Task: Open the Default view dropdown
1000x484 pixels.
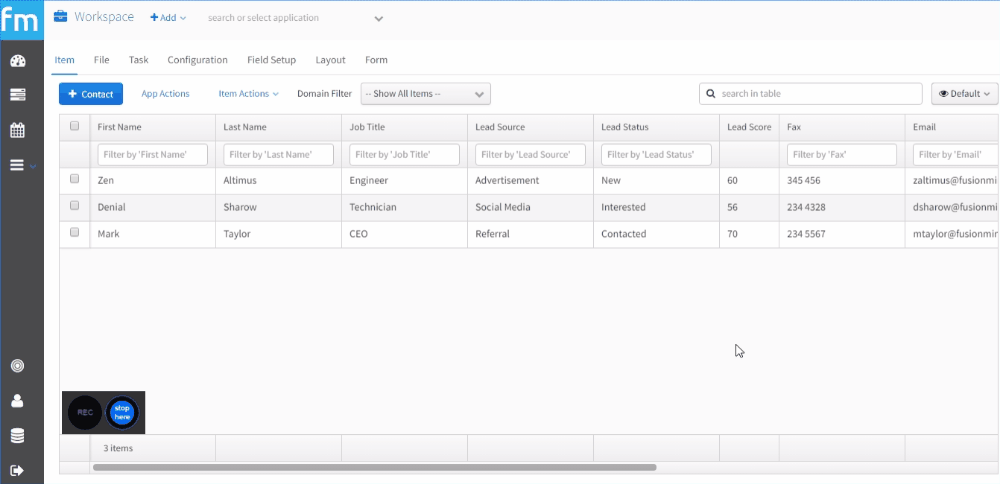Action: click(x=965, y=94)
